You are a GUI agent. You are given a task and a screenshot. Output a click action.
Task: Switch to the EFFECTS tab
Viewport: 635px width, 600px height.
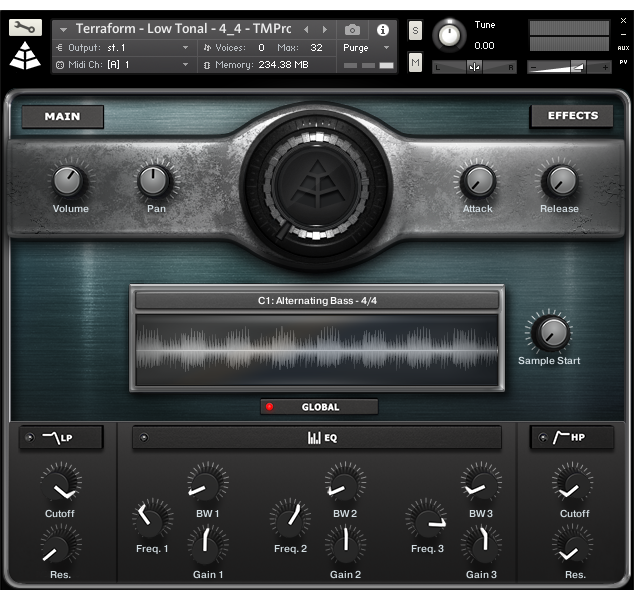pos(572,116)
